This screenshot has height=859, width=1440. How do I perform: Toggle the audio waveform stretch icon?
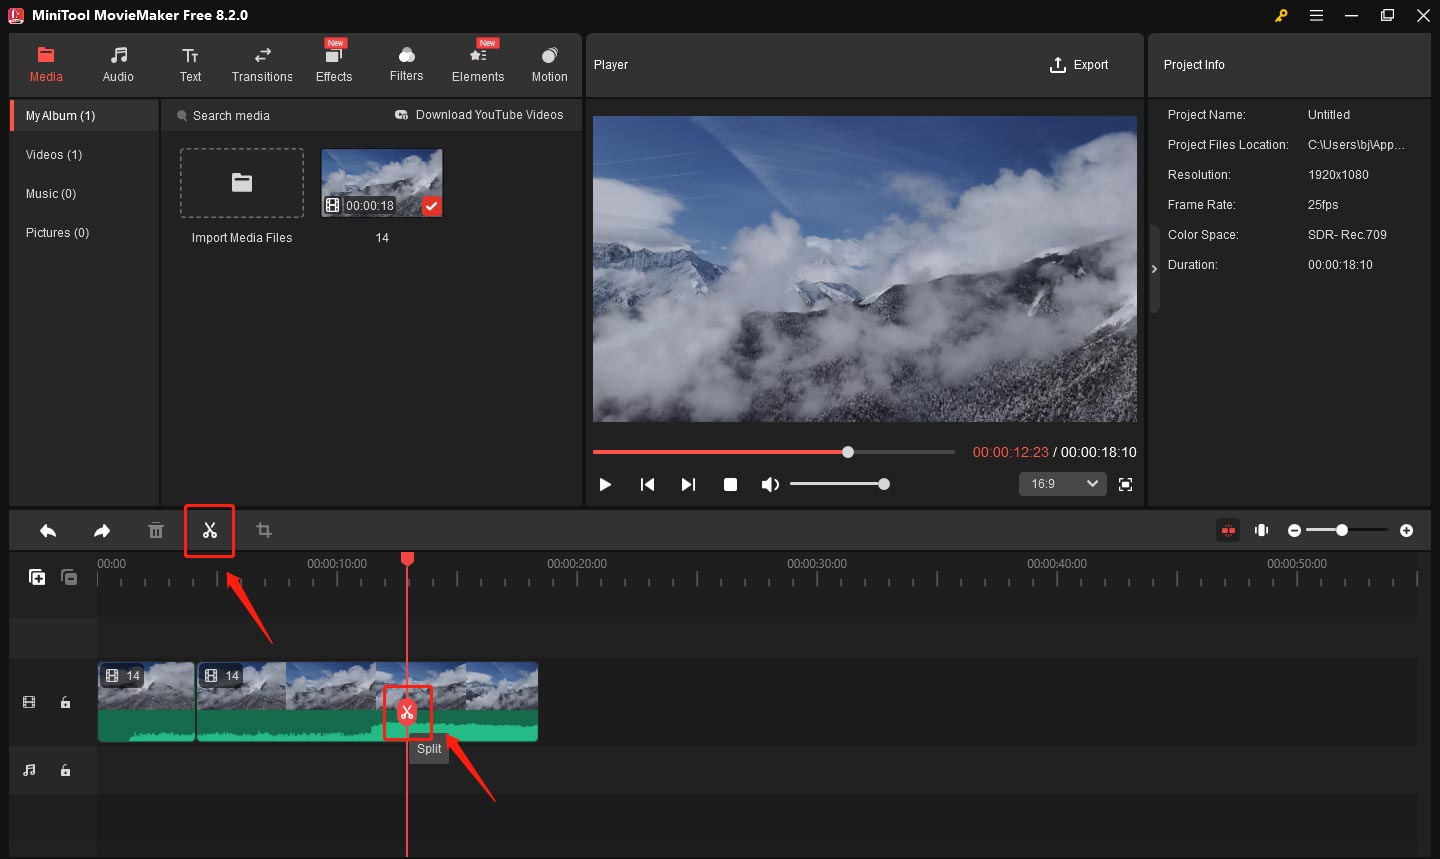pyautogui.click(x=1262, y=530)
